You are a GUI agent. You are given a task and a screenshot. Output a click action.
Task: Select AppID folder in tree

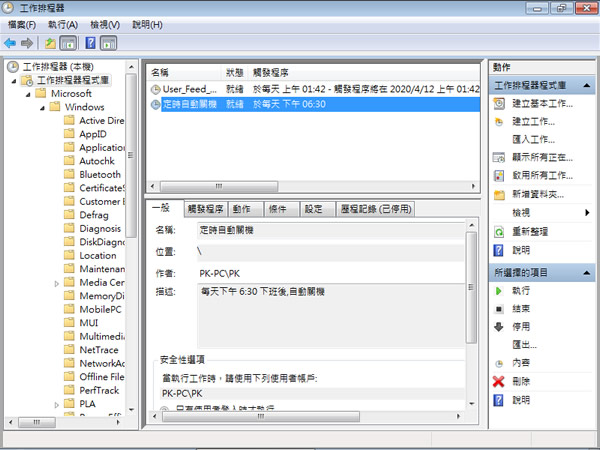pyautogui.click(x=93, y=134)
